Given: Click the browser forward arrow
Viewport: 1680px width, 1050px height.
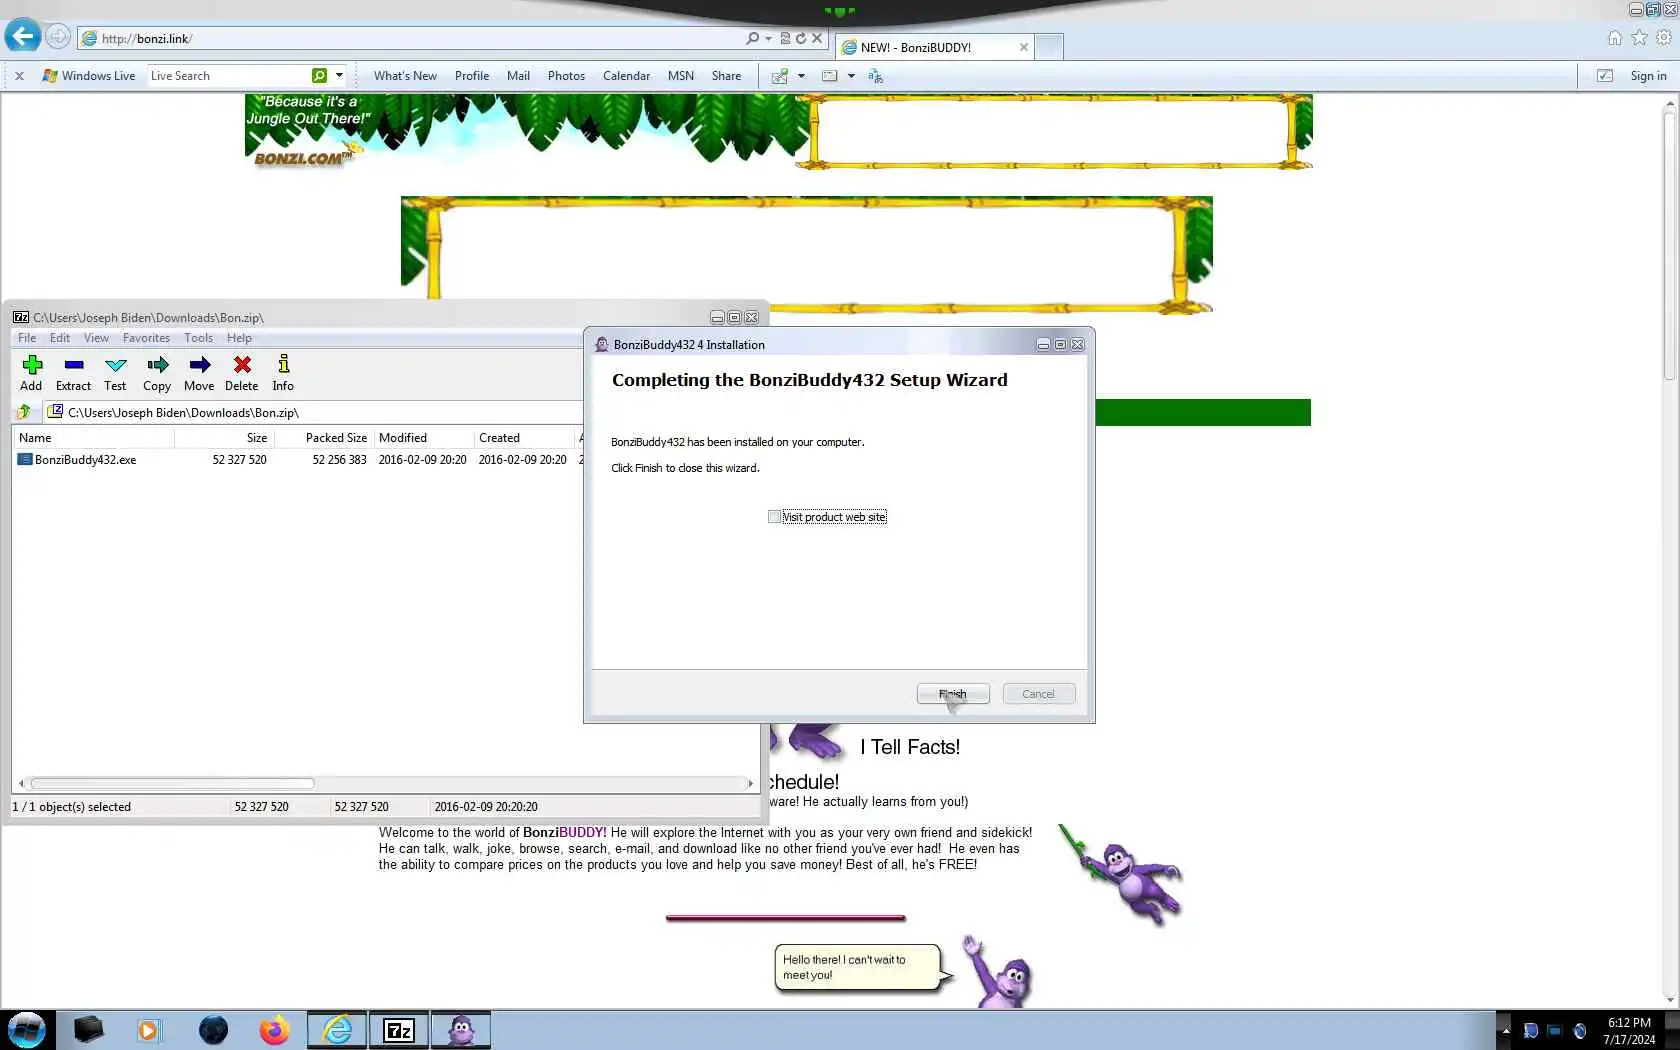Looking at the screenshot, I should click(58, 37).
